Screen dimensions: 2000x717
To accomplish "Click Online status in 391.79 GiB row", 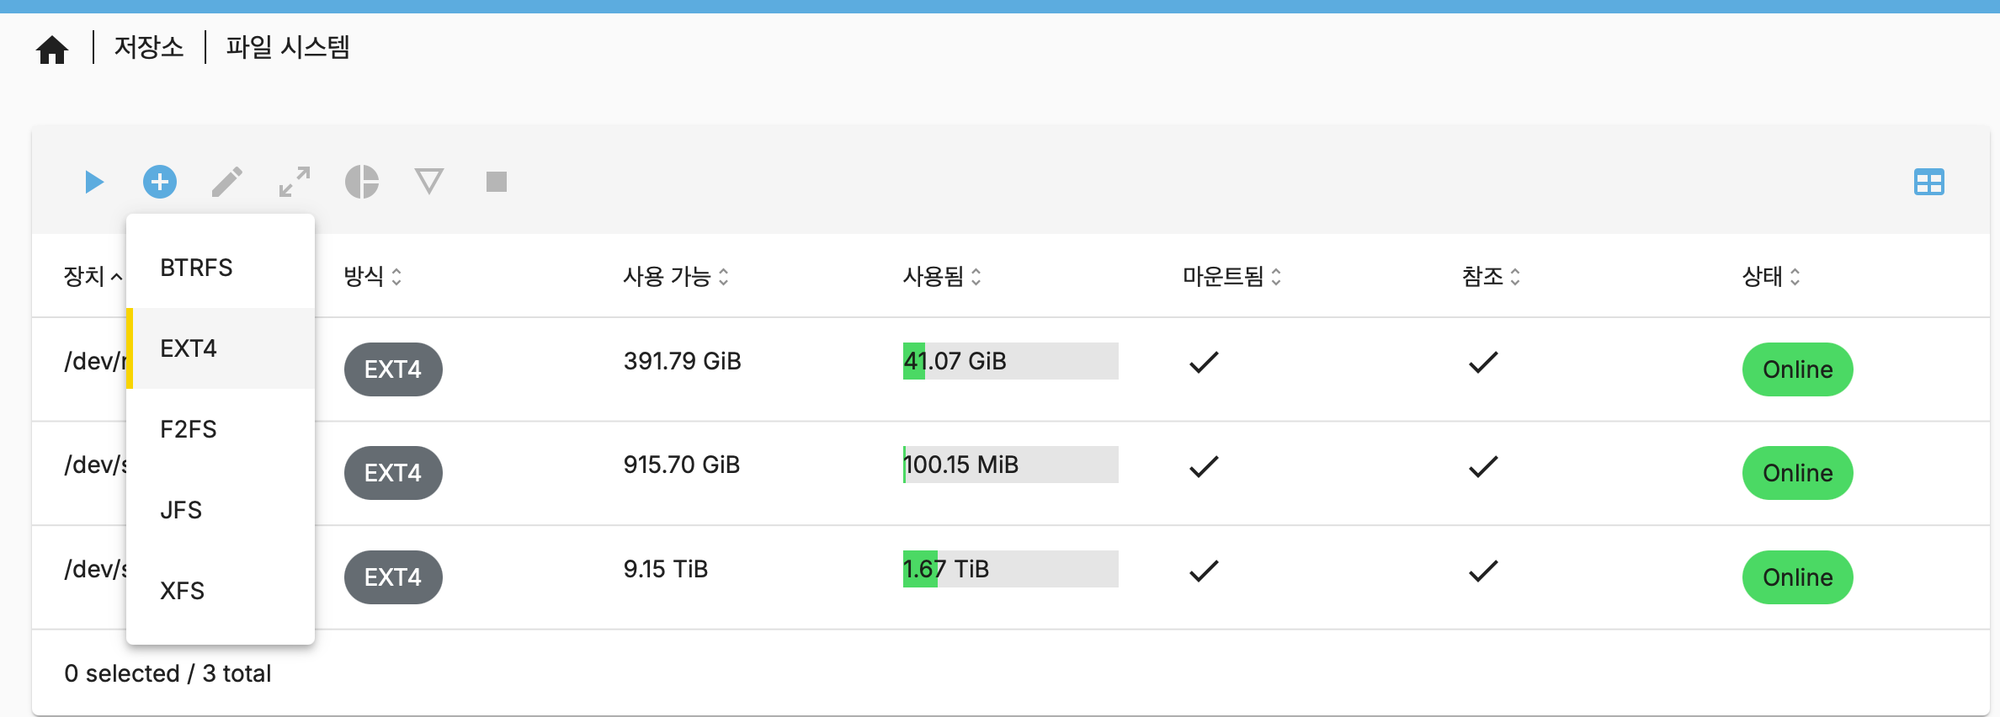I will (1797, 369).
